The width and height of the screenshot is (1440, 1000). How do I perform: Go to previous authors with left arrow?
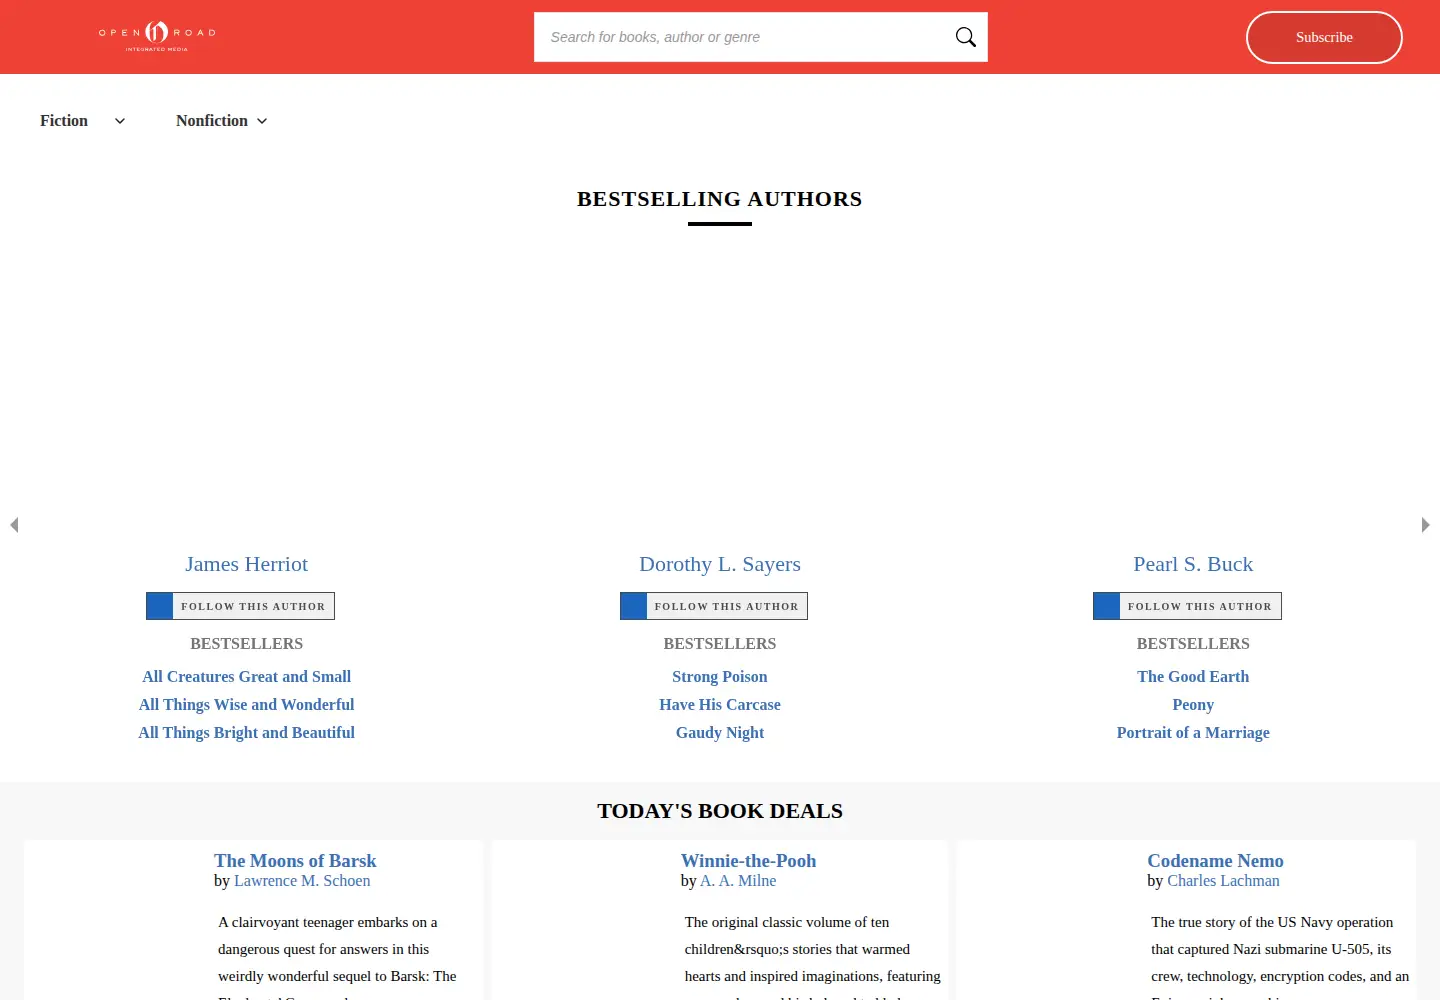(14, 525)
